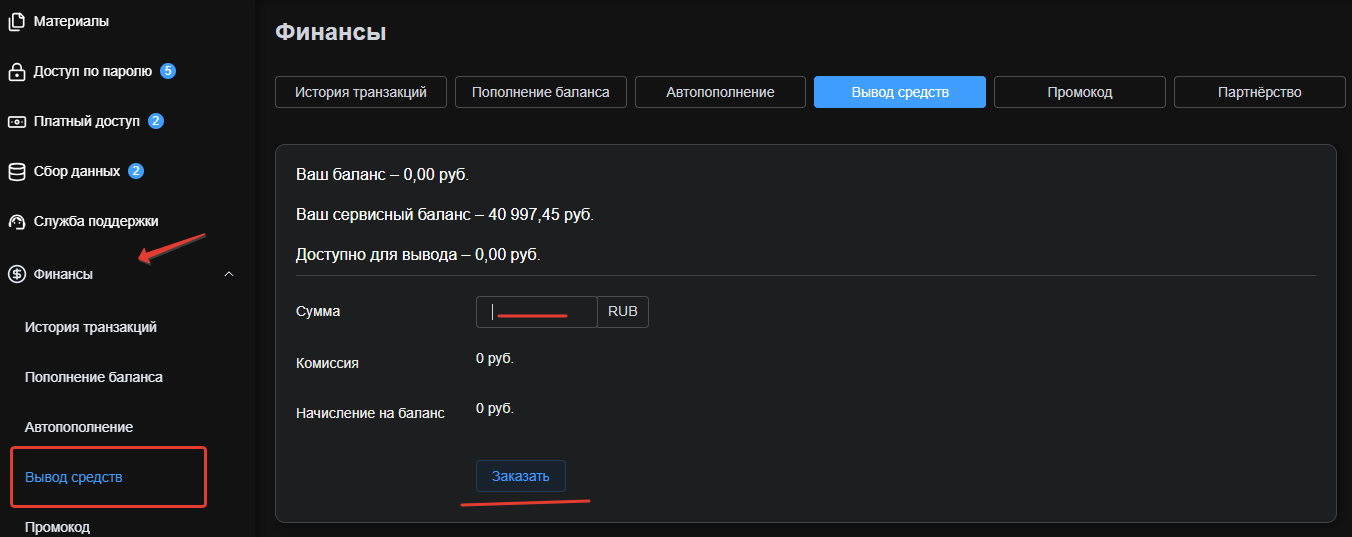Viewport: 1352px width, 537px height.
Task: Click the money icon beside Платный доступ
Action: coord(16,122)
